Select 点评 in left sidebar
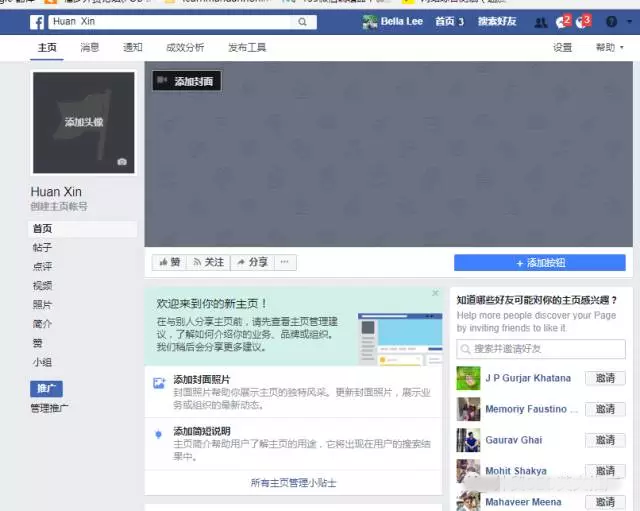This screenshot has height=511, width=640. pyautogui.click(x=42, y=267)
